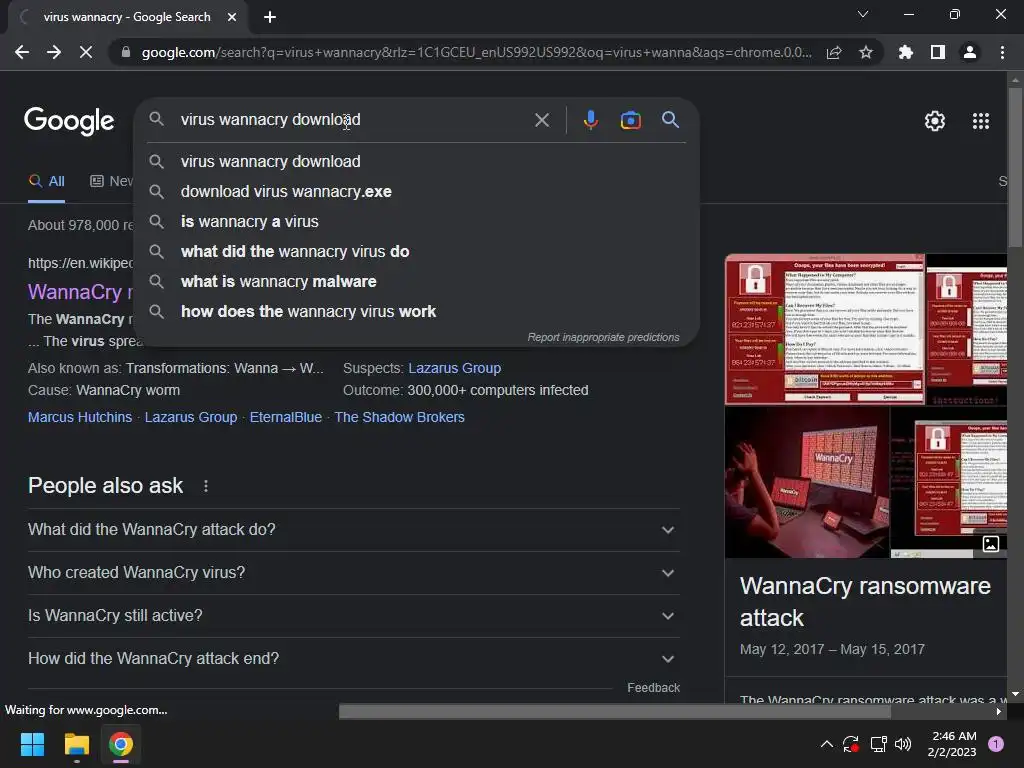Open the man at WannaCry monitors image
The width and height of the screenshot is (1024, 768).
click(x=807, y=482)
